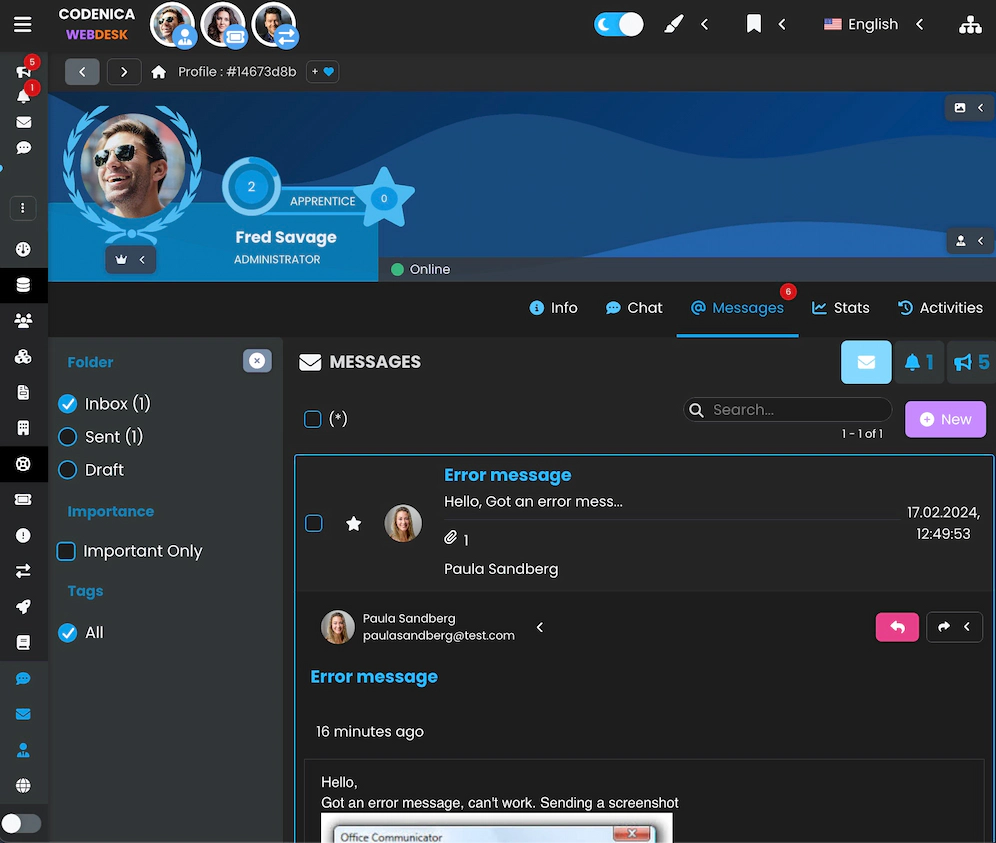The width and height of the screenshot is (996, 843).
Task: Click the bookmark icon in top bar
Action: point(754,24)
